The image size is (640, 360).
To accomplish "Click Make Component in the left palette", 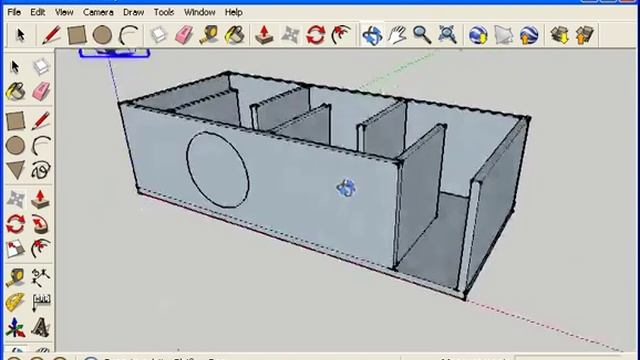I will click(40, 67).
